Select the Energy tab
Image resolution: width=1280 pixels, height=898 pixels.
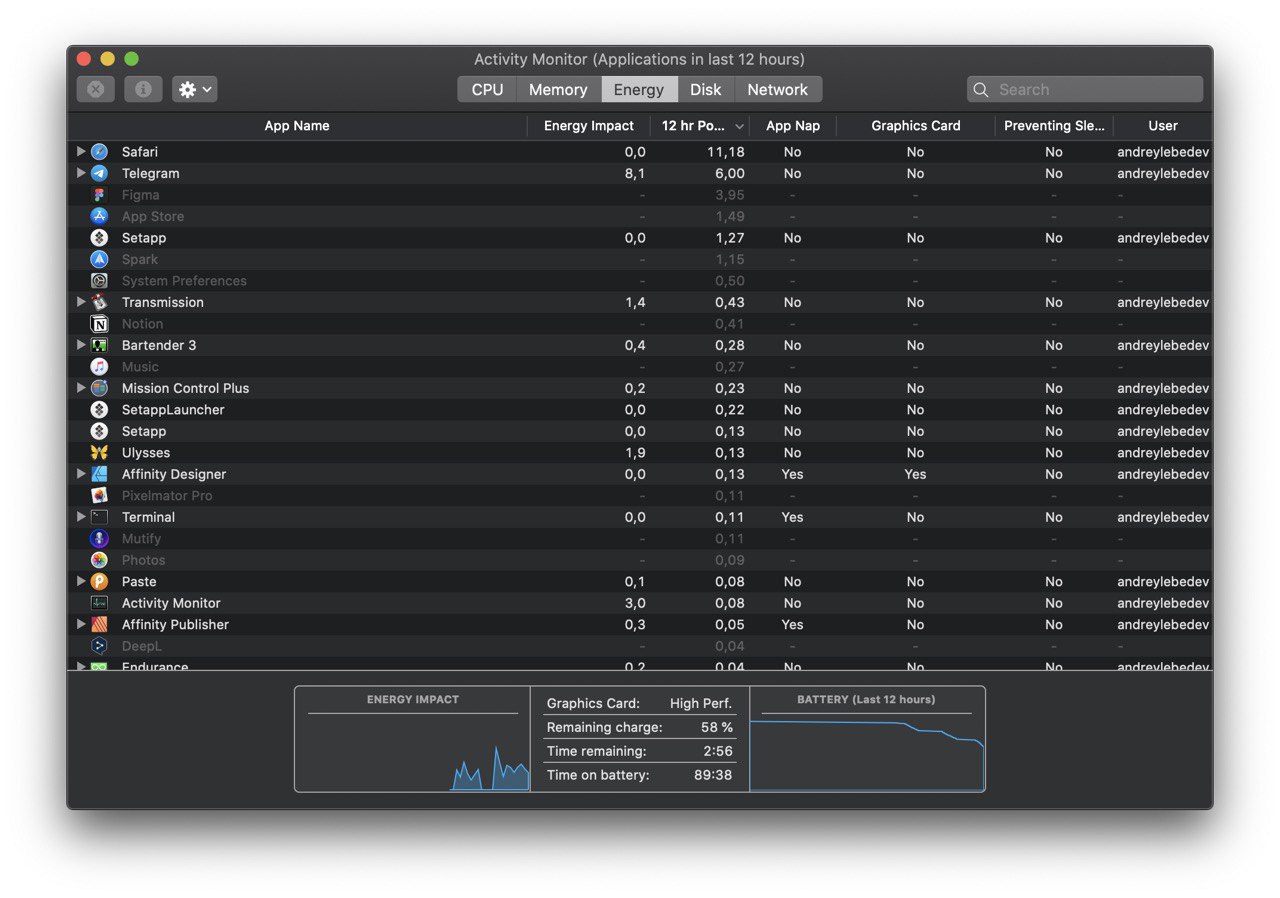coord(639,89)
